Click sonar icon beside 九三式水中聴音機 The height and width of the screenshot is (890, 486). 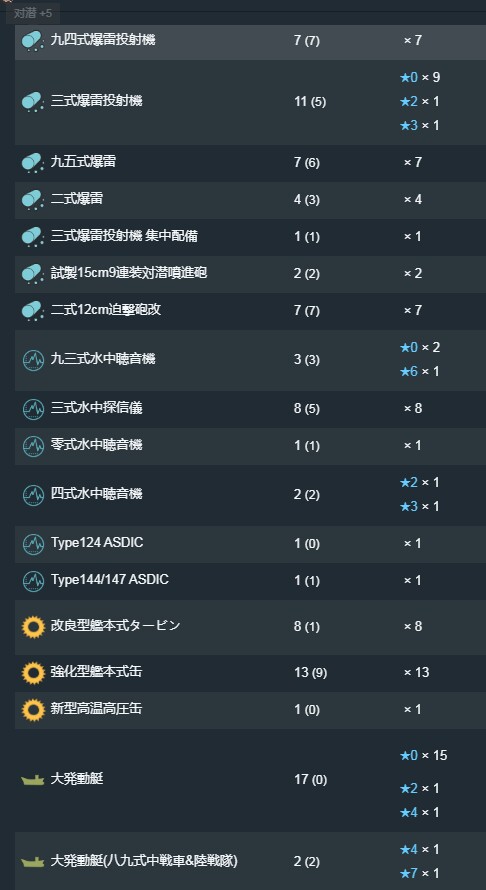tap(33, 360)
